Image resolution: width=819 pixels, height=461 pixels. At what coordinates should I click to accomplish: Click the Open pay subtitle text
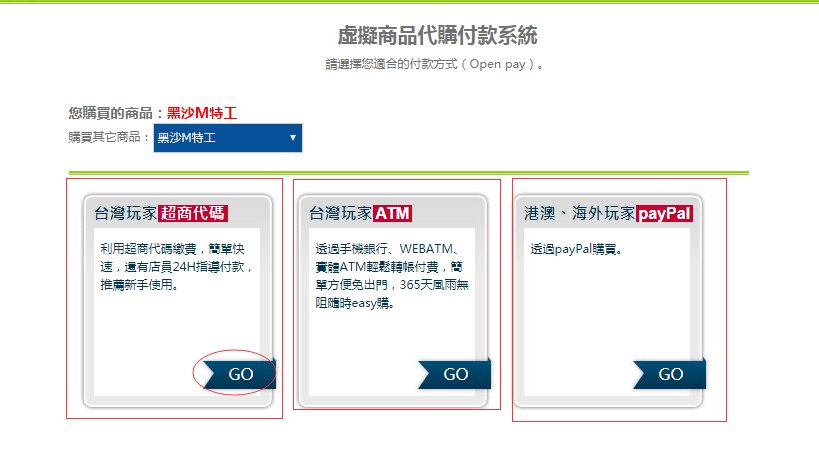pos(436,65)
